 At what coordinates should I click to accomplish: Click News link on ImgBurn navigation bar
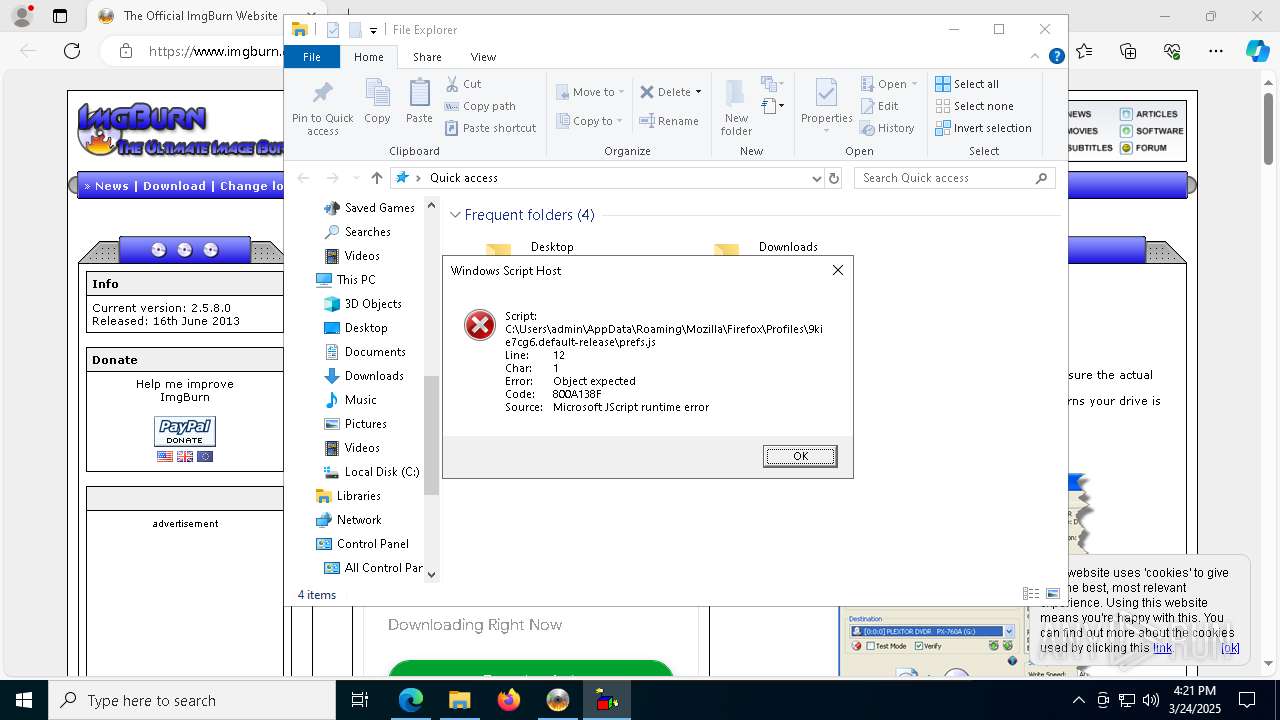tap(112, 186)
